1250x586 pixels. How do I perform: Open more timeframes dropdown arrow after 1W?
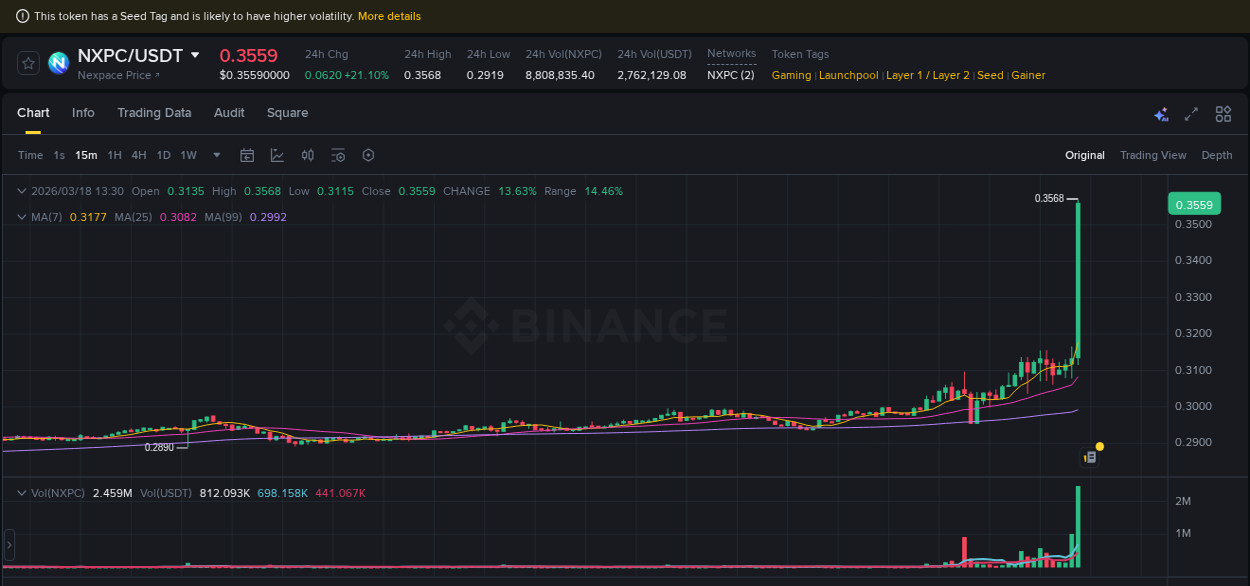pyautogui.click(x=216, y=155)
